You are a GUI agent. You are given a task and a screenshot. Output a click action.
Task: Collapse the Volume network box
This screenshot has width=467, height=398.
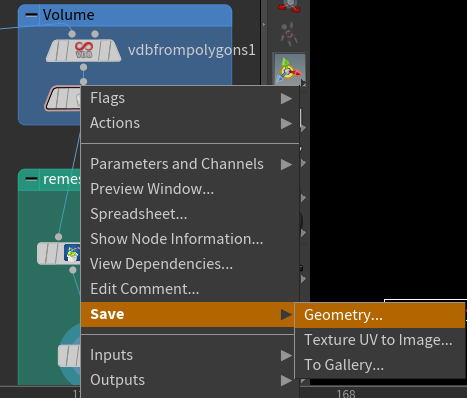pos(31,15)
